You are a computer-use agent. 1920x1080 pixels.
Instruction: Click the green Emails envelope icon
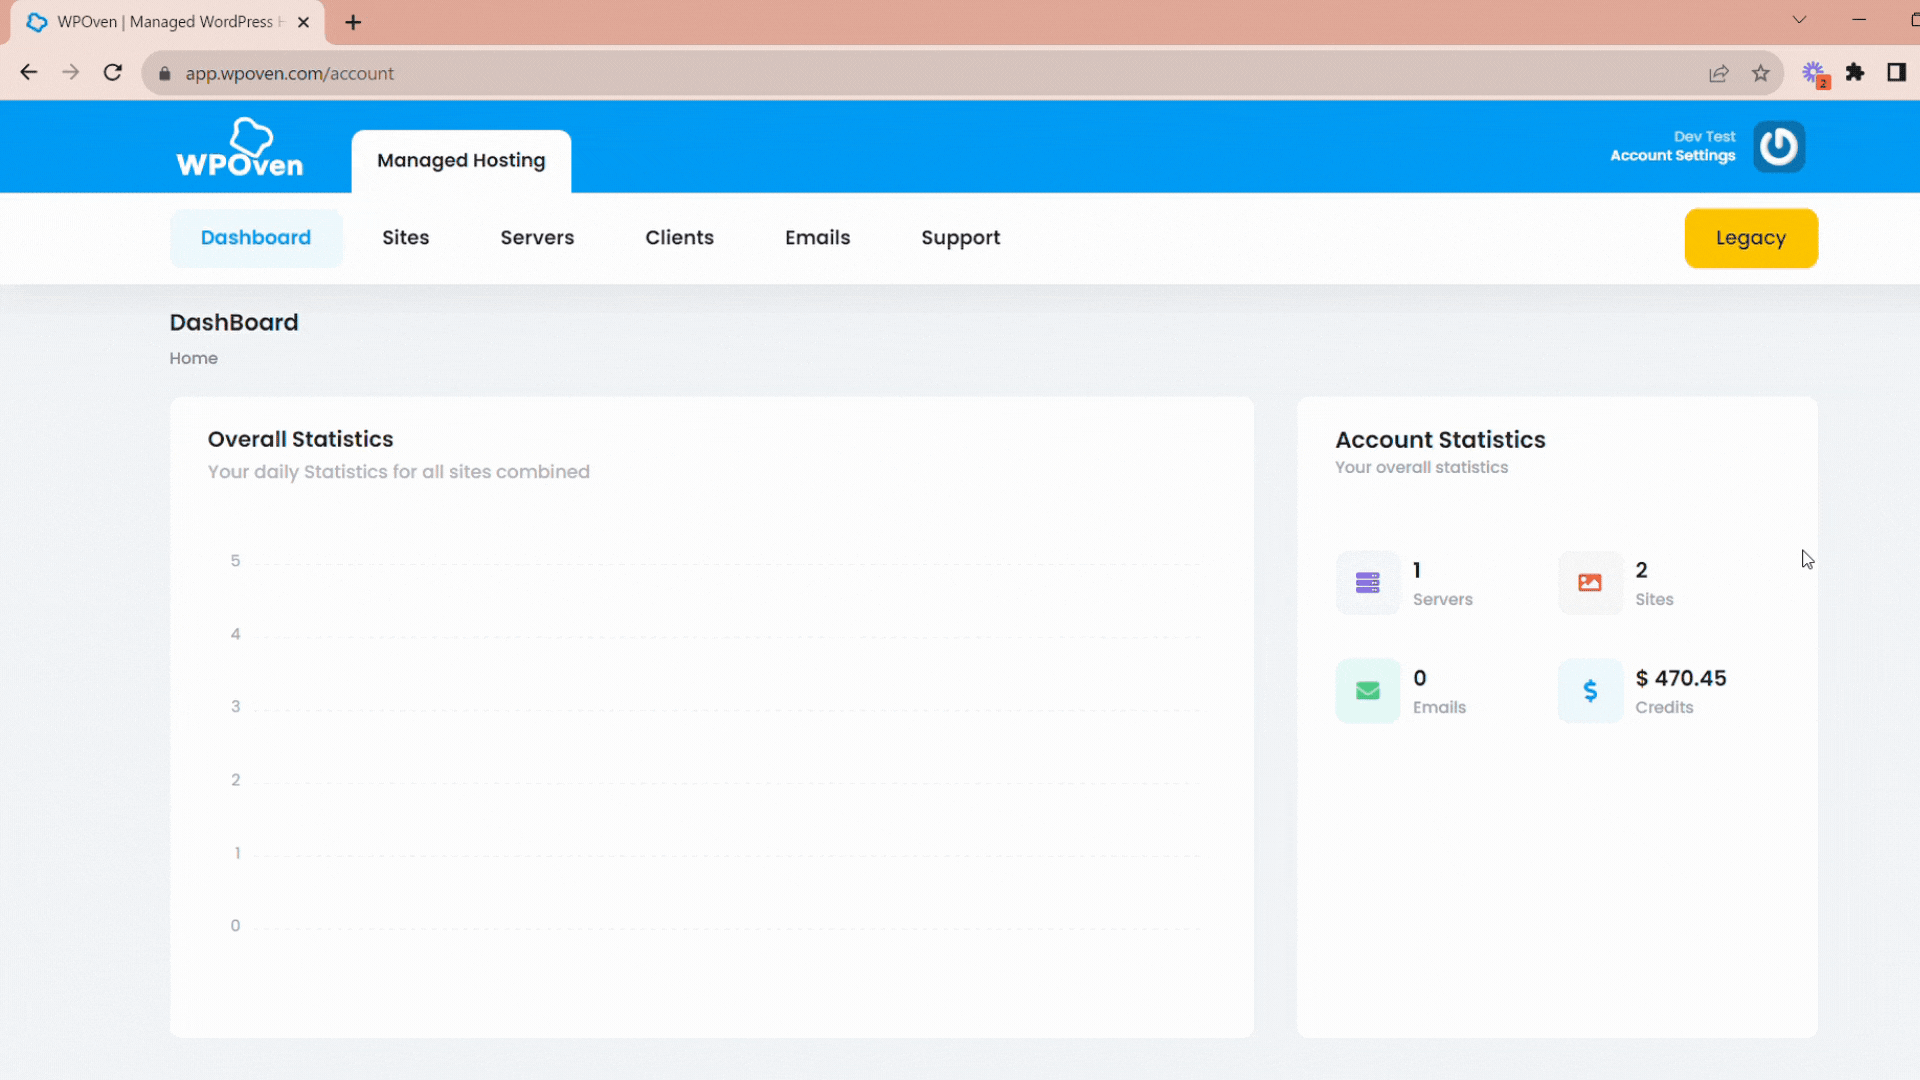click(x=1367, y=691)
